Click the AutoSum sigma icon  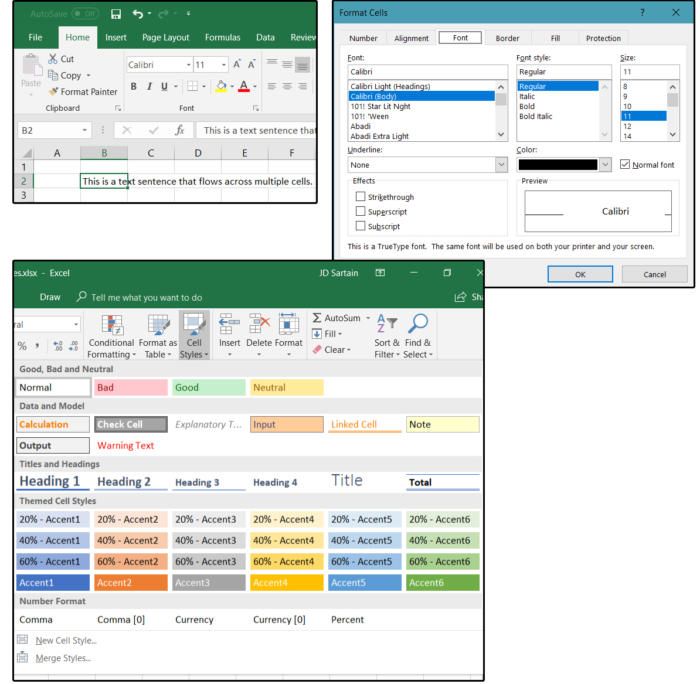tap(317, 318)
